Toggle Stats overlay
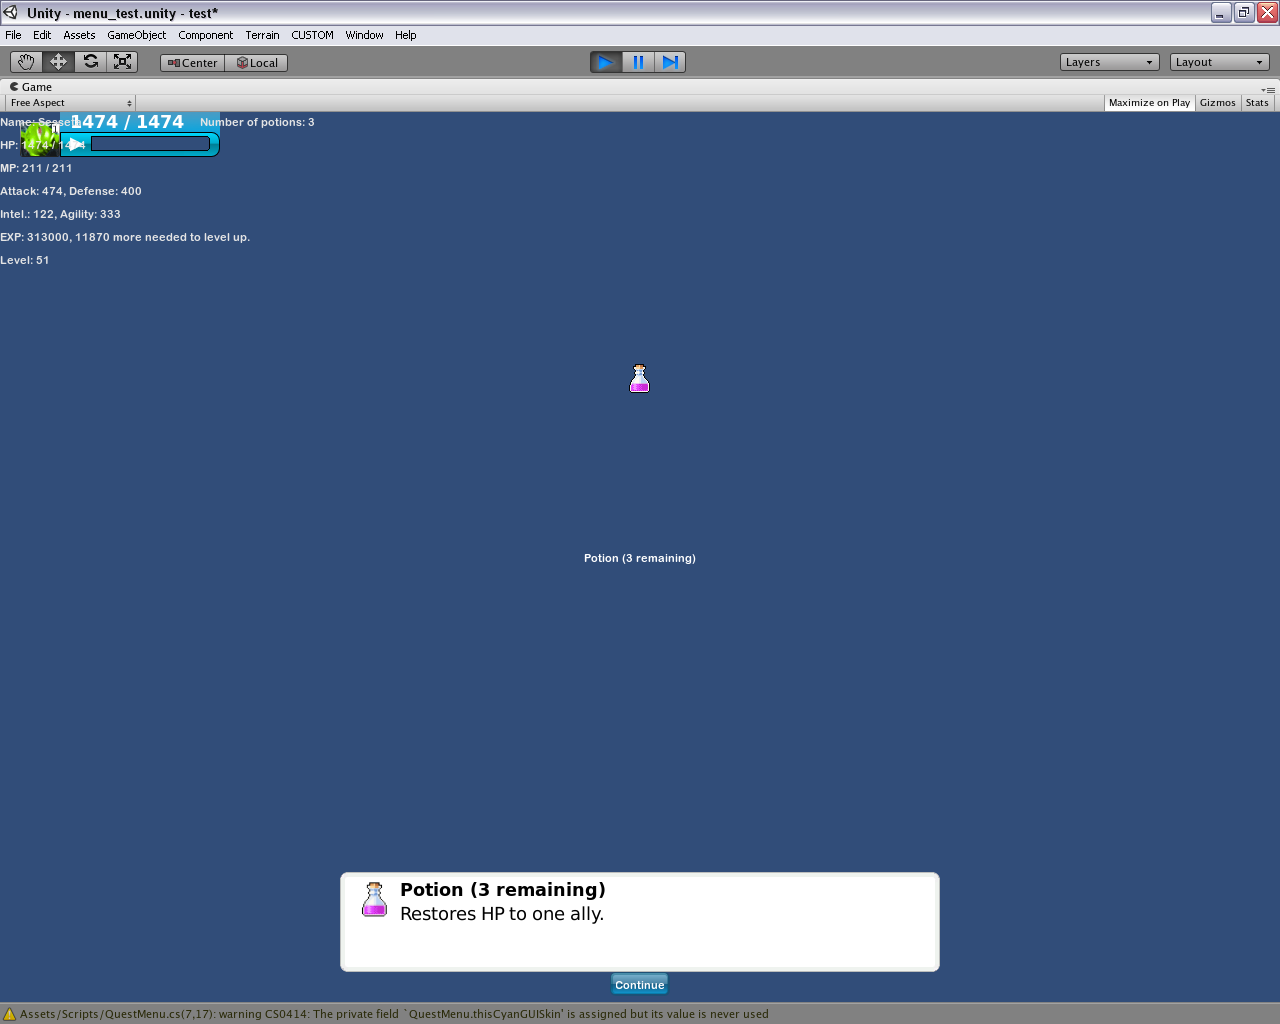 point(1257,103)
